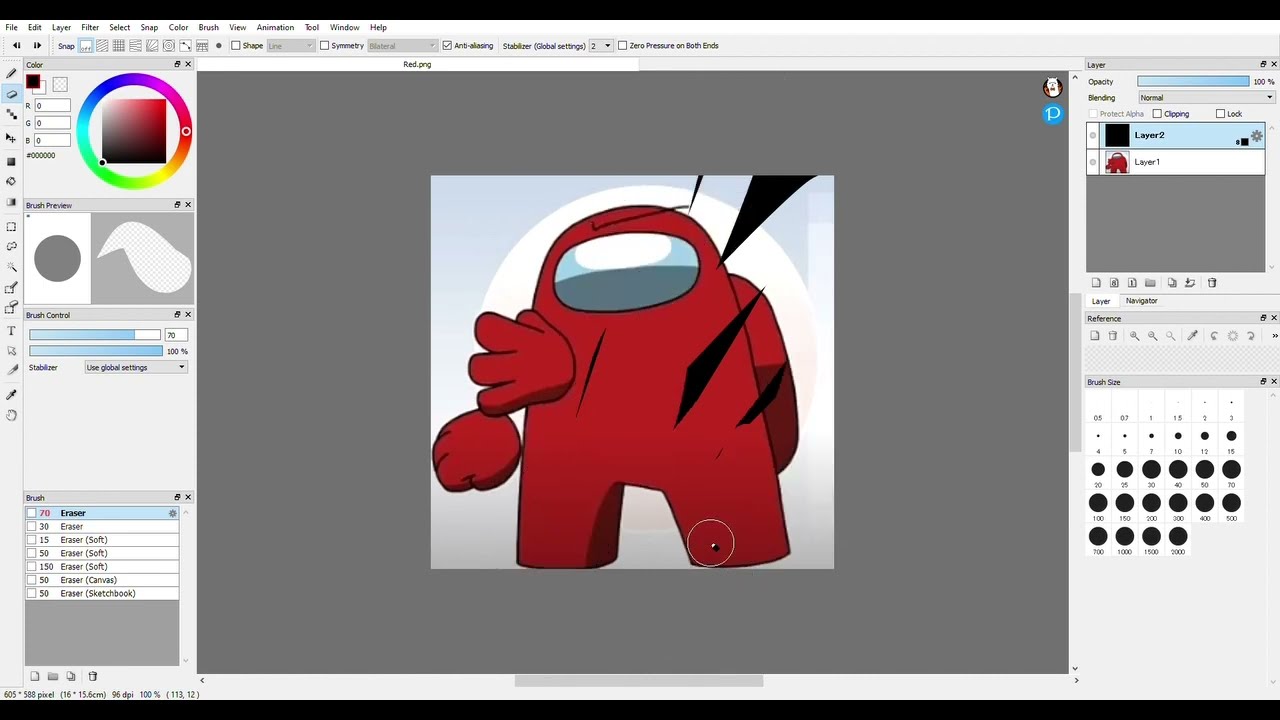Select the Lasso tool
The image size is (1280, 720).
click(11, 246)
